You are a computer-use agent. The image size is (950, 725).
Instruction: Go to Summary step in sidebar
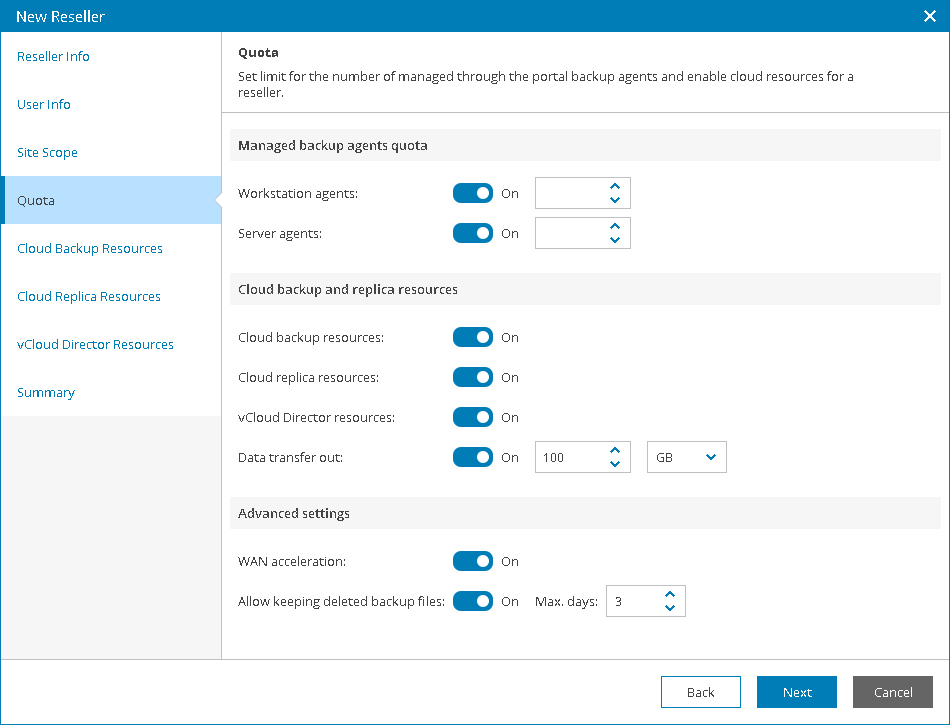coord(46,392)
